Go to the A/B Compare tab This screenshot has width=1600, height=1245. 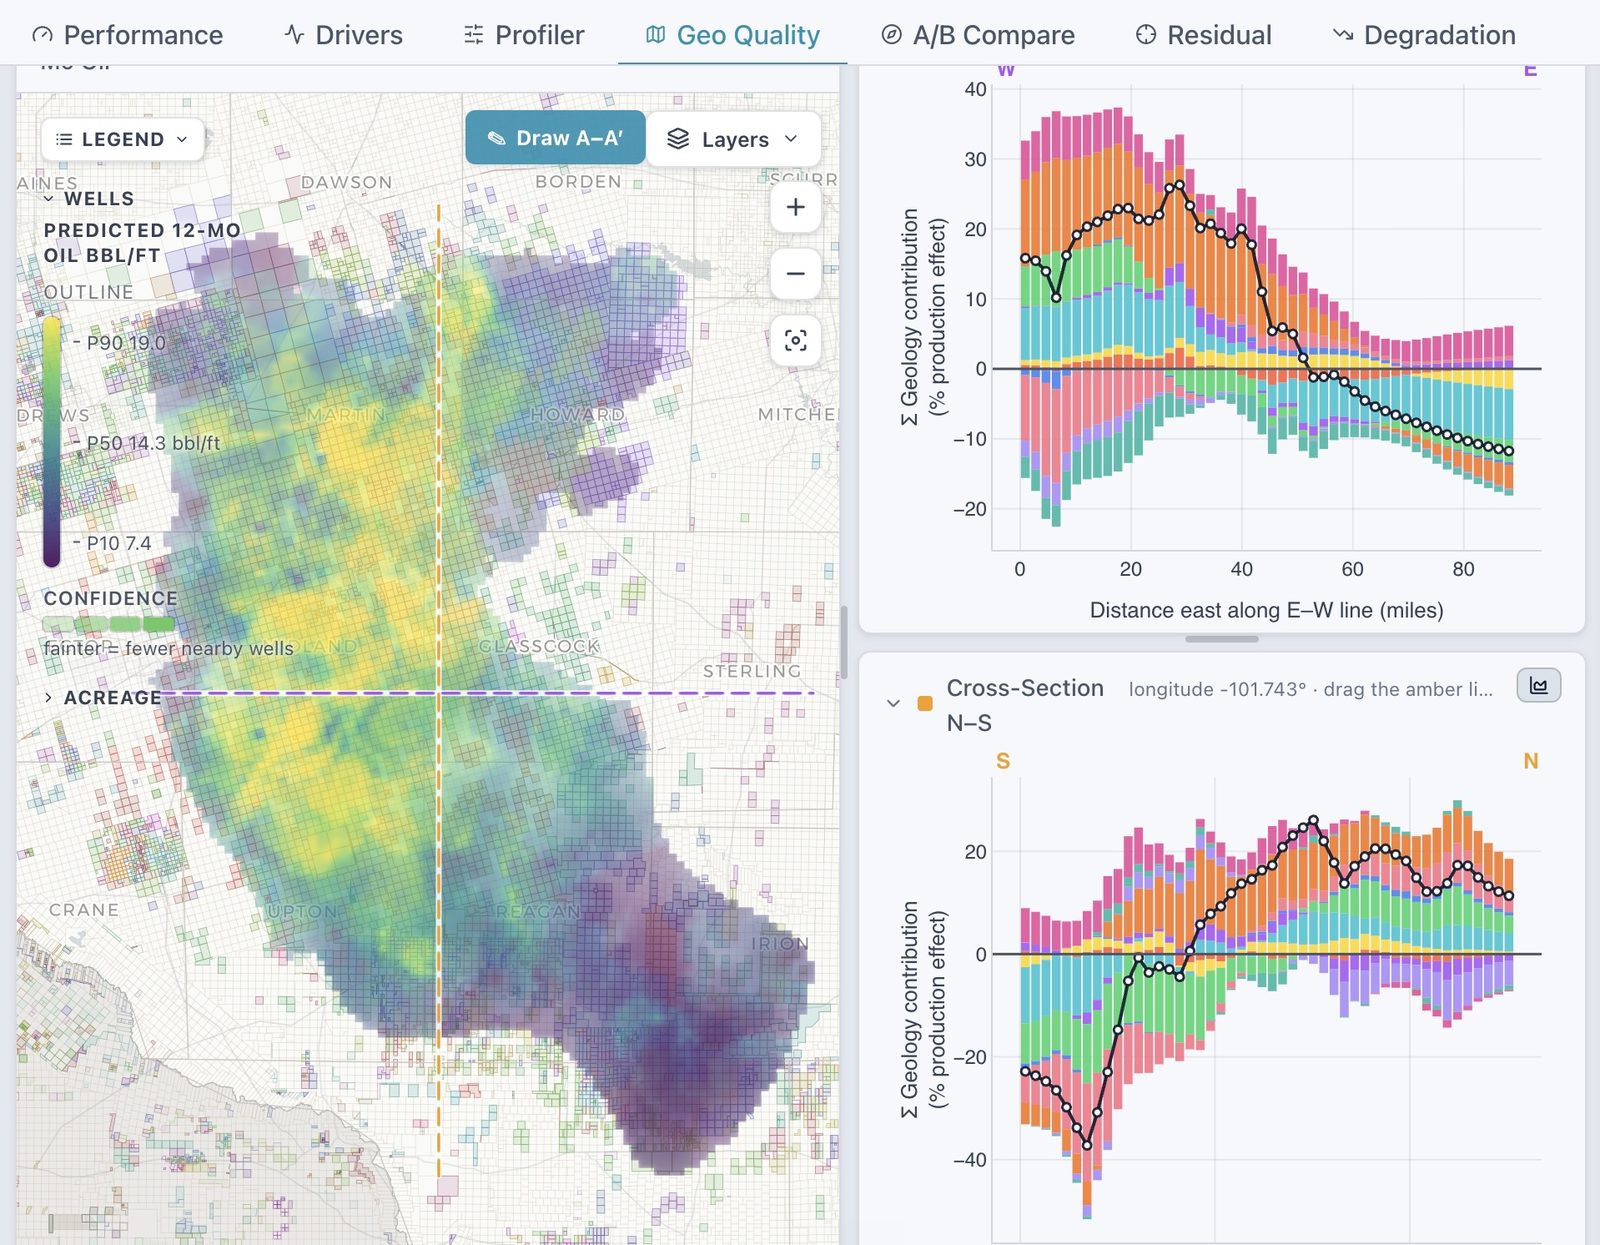(977, 35)
